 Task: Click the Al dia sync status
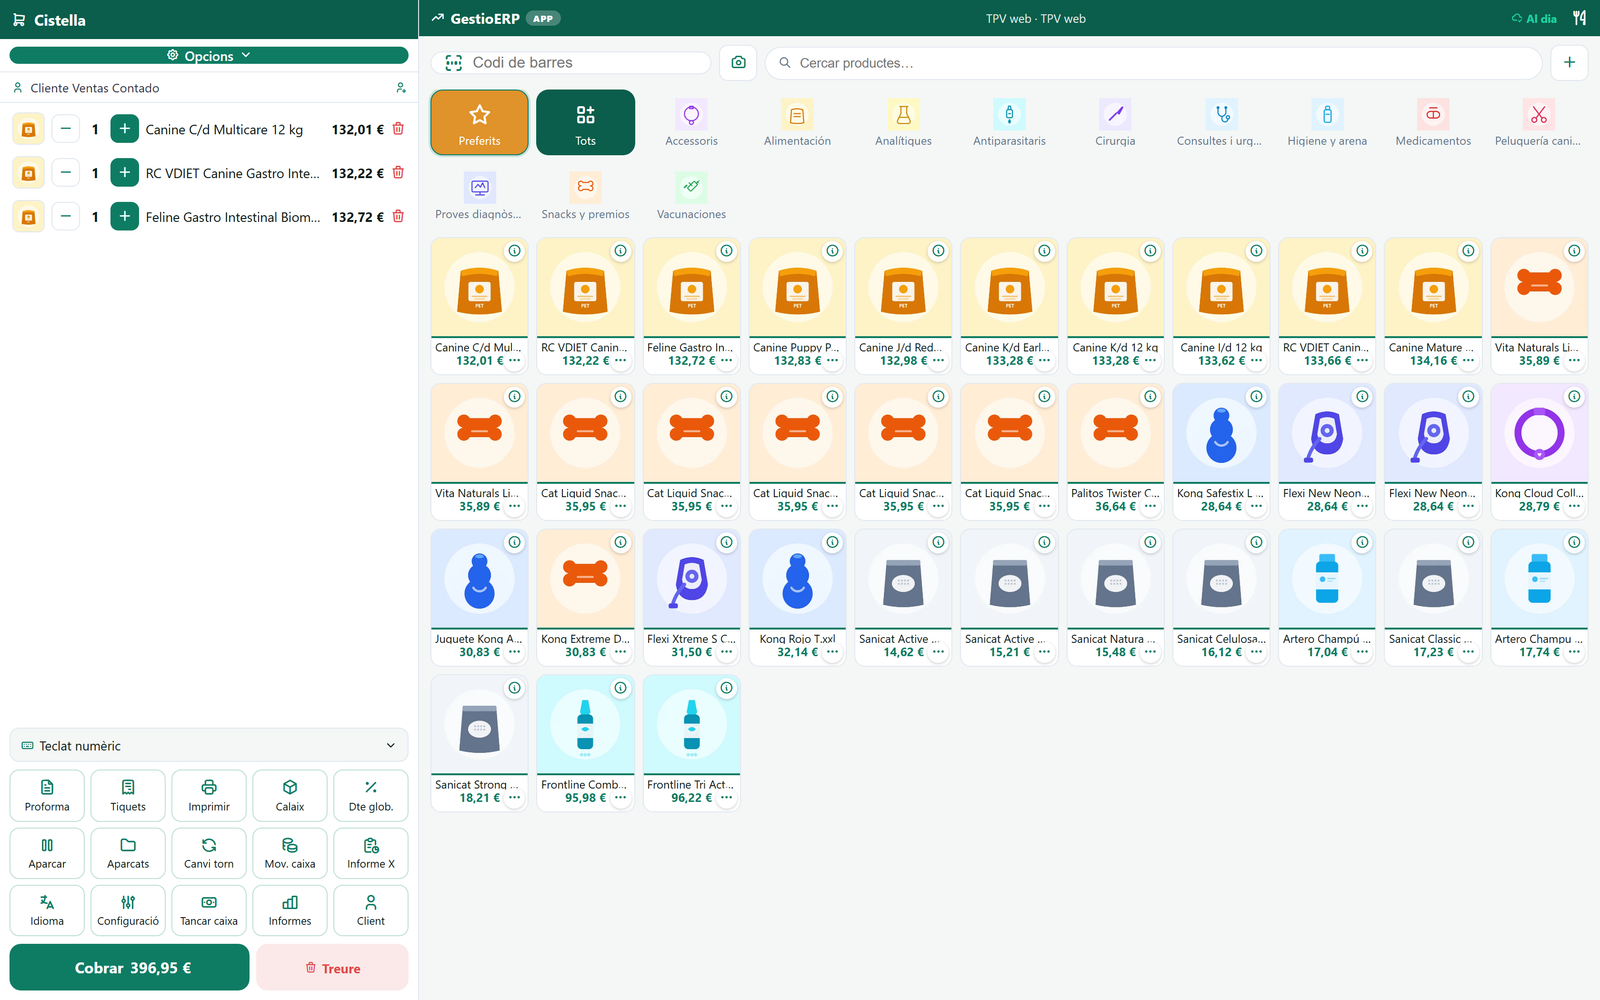(1534, 18)
